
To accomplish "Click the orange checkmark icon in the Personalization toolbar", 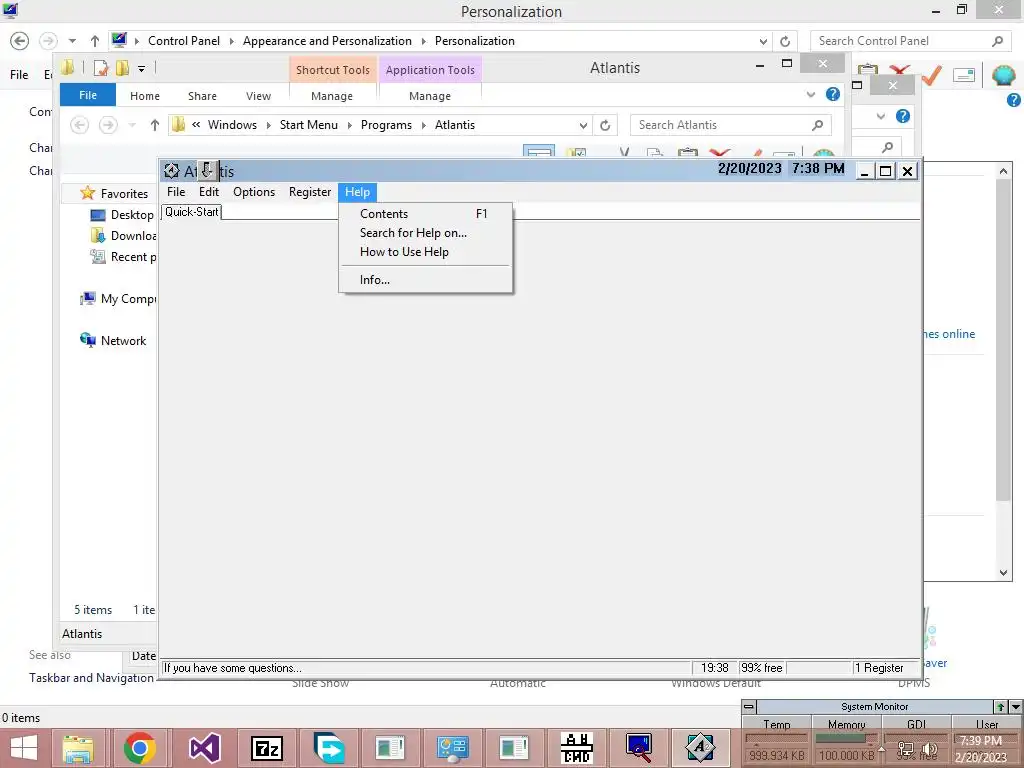I will (x=931, y=75).
